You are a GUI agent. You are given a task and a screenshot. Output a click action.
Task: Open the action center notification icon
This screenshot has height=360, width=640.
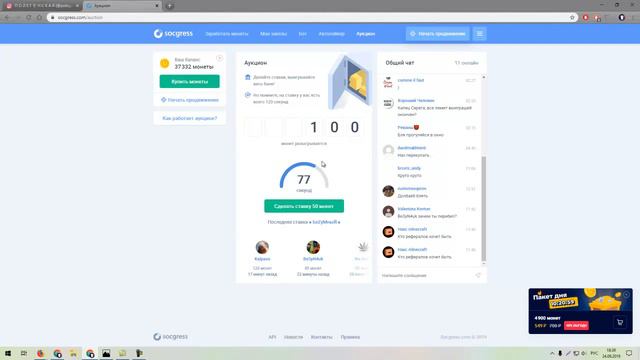tap(629, 353)
